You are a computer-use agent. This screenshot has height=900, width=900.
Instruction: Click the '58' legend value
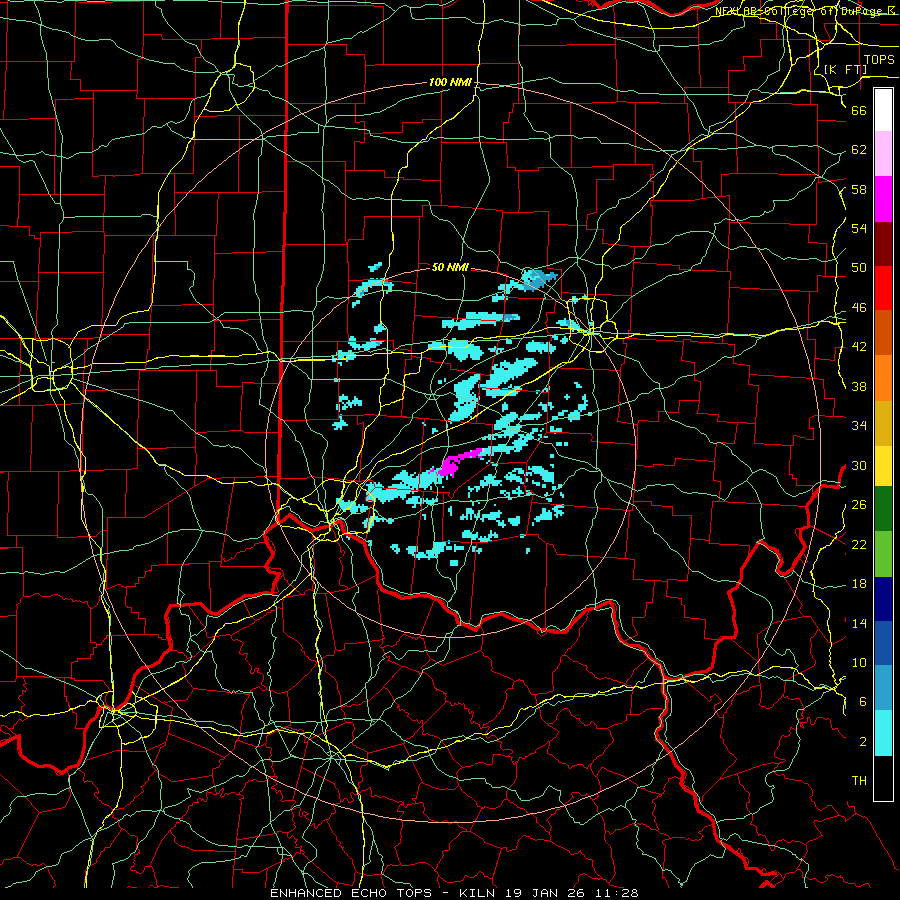point(859,189)
